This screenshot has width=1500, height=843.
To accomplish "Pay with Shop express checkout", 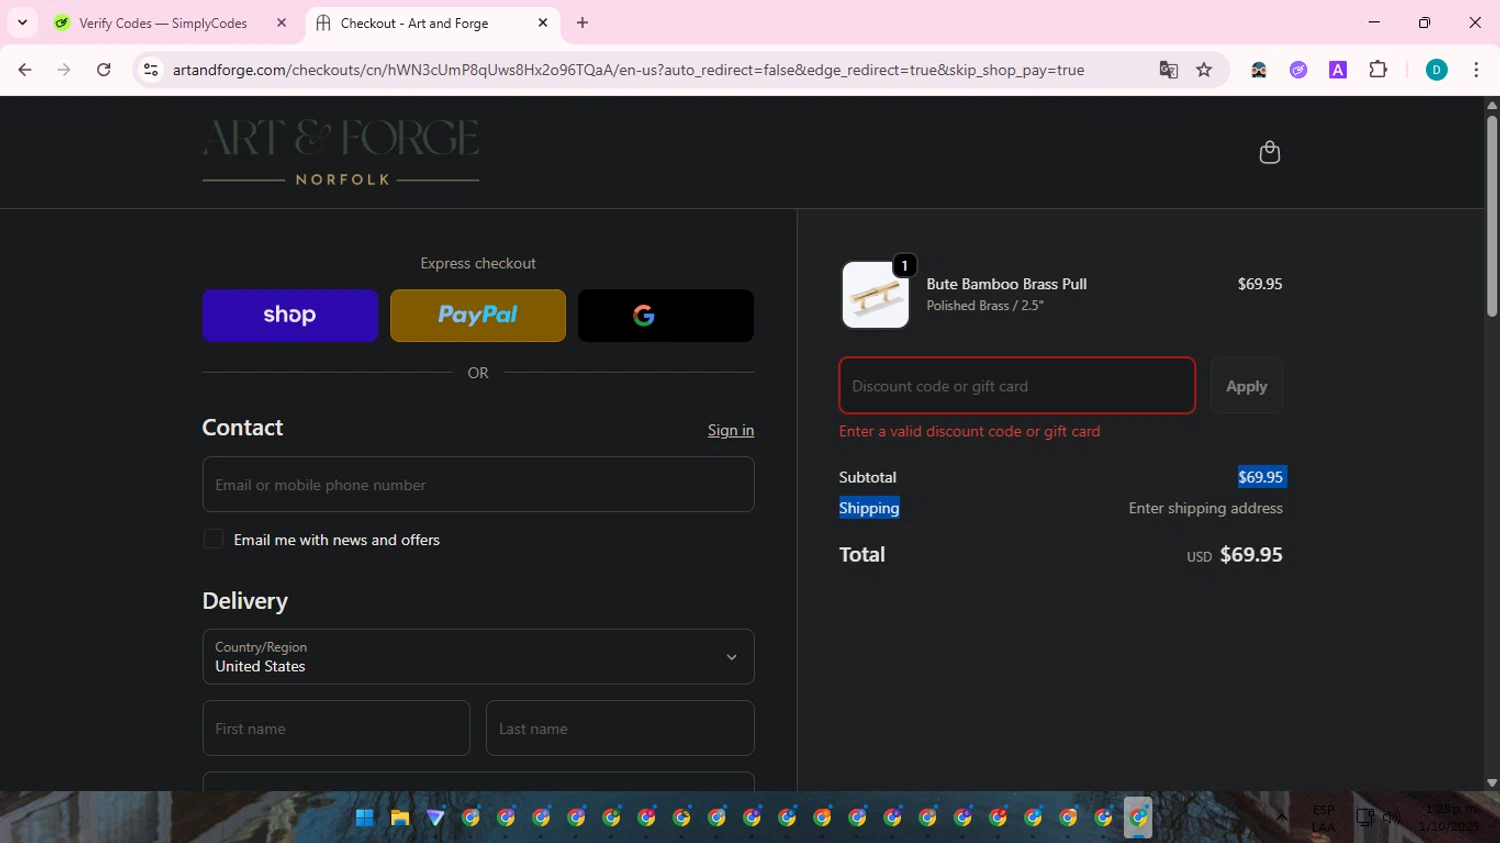I will click(290, 315).
